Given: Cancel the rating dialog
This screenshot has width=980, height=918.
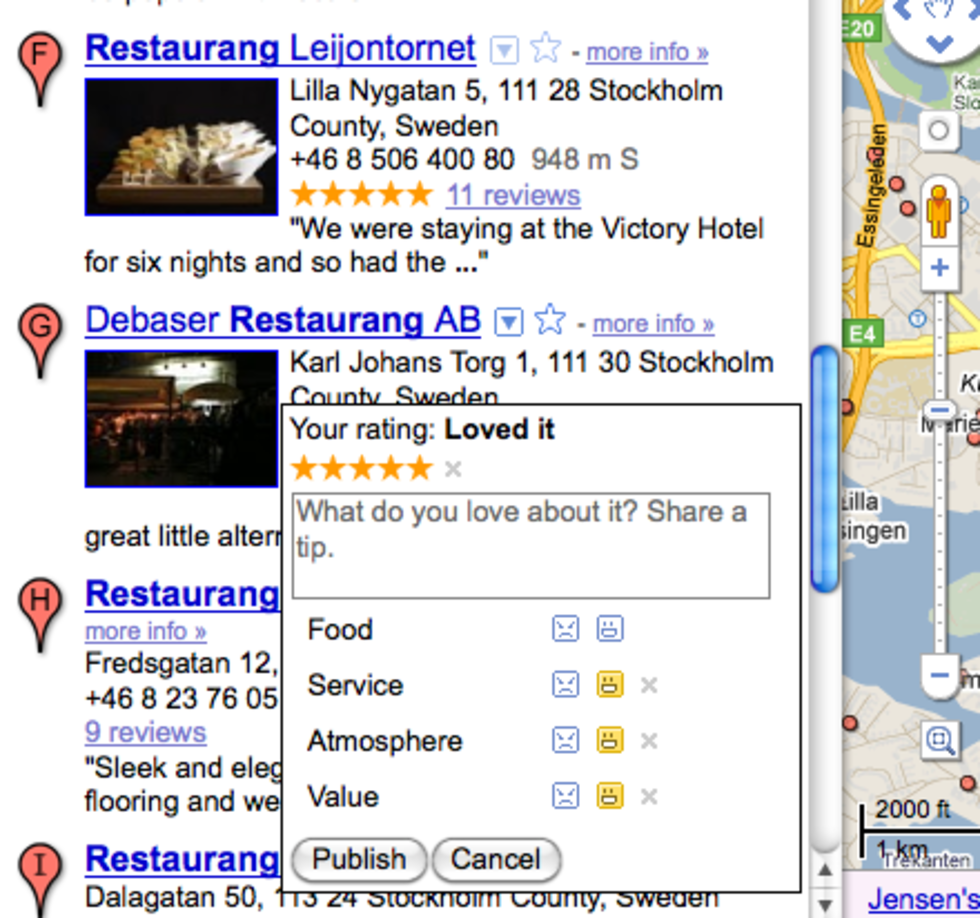Looking at the screenshot, I should tap(496, 859).
